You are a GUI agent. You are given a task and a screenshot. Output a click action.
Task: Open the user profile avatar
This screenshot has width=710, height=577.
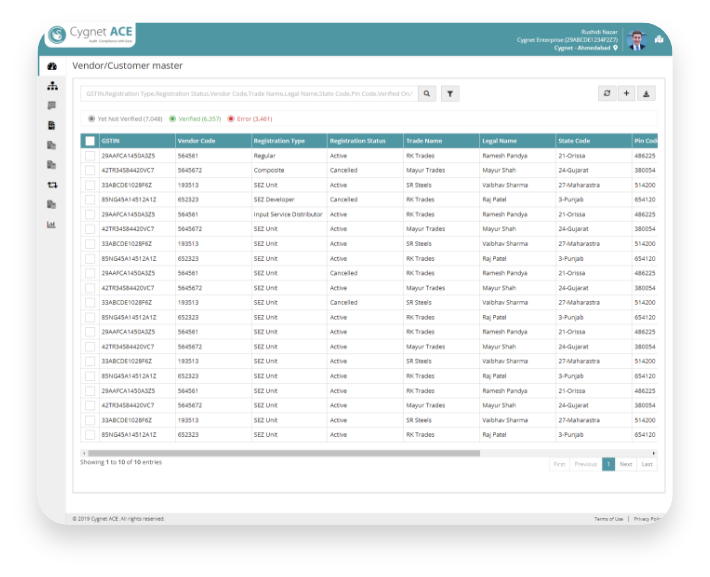coord(636,40)
